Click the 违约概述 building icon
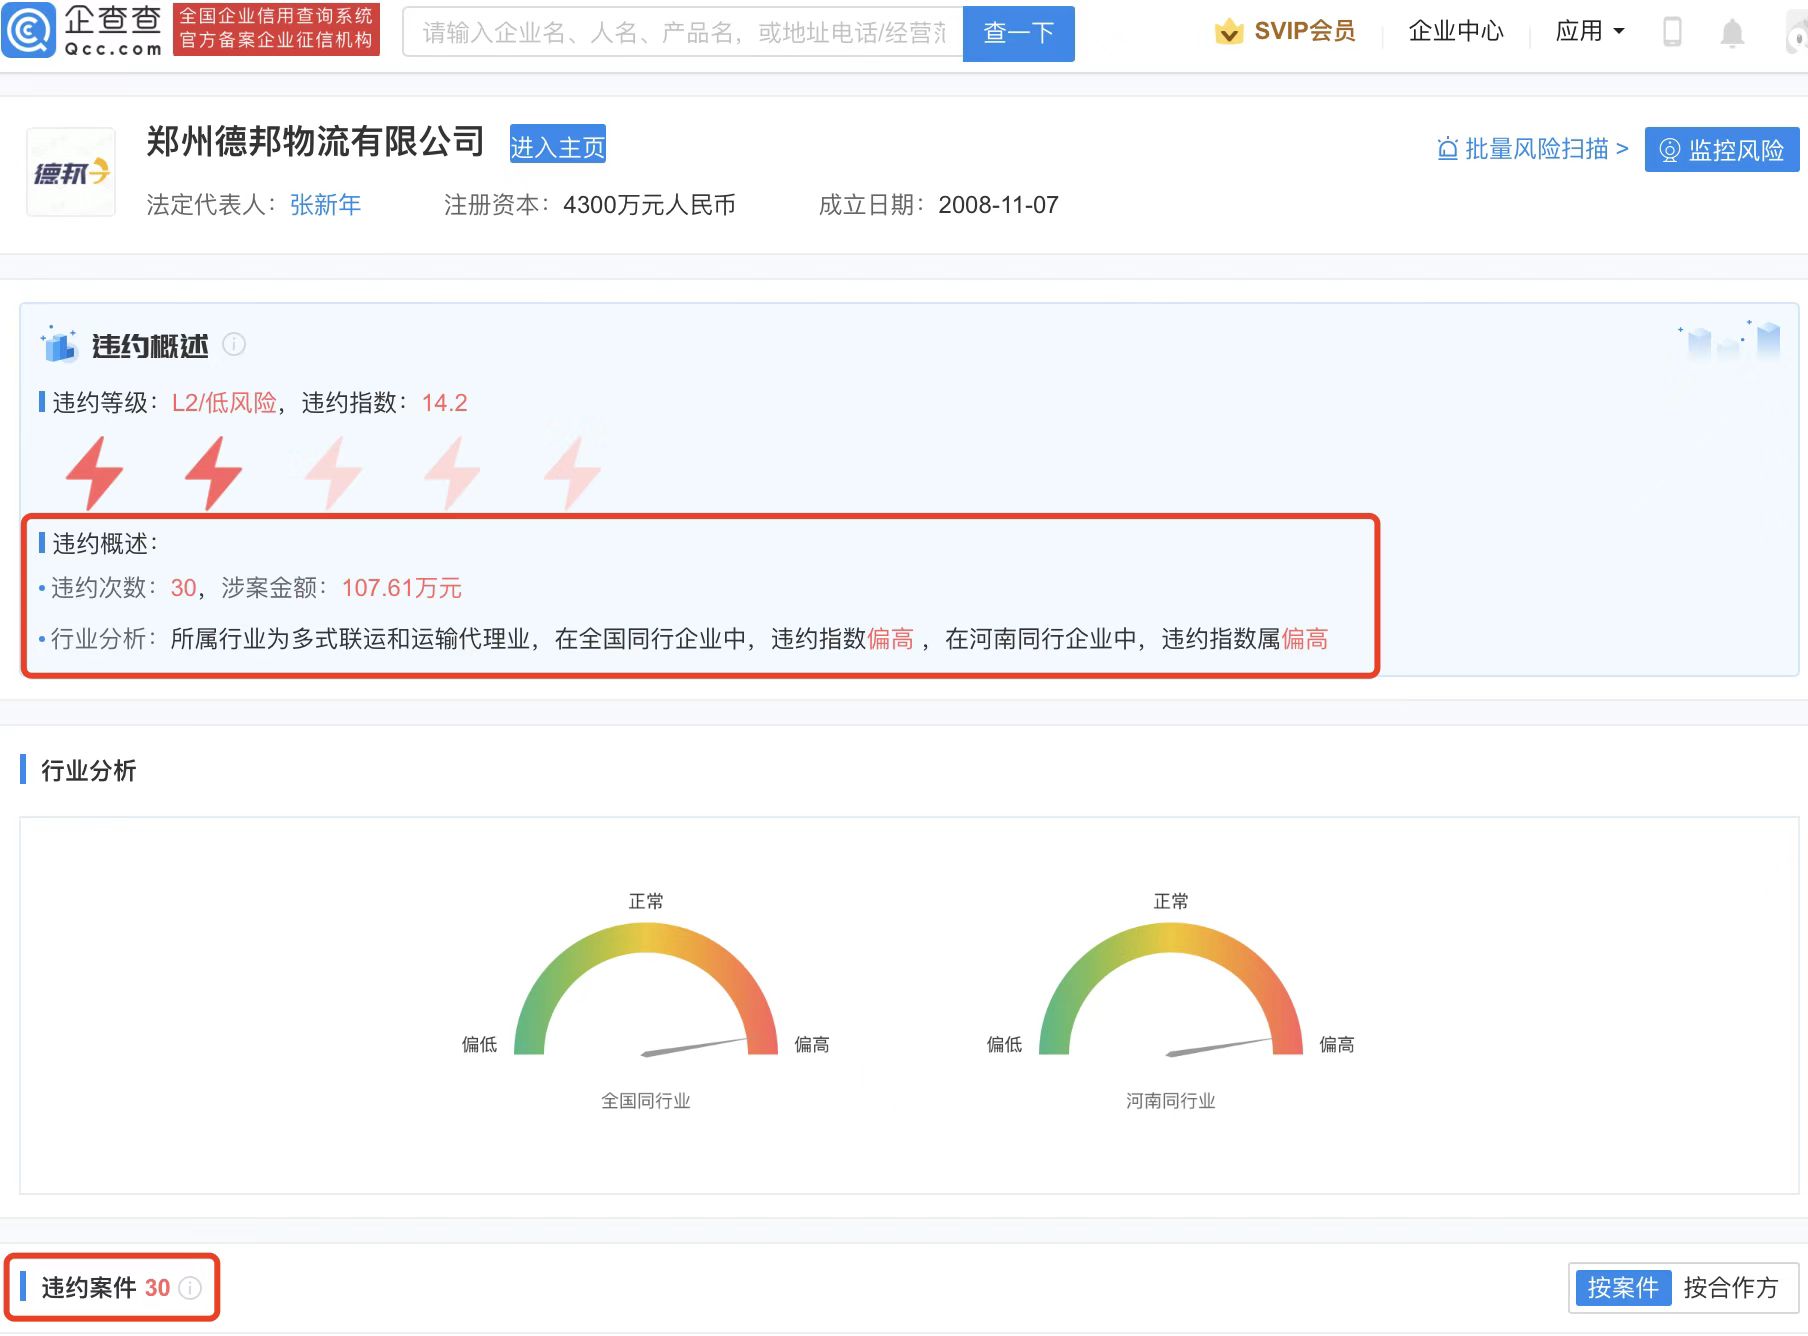 click(x=59, y=343)
